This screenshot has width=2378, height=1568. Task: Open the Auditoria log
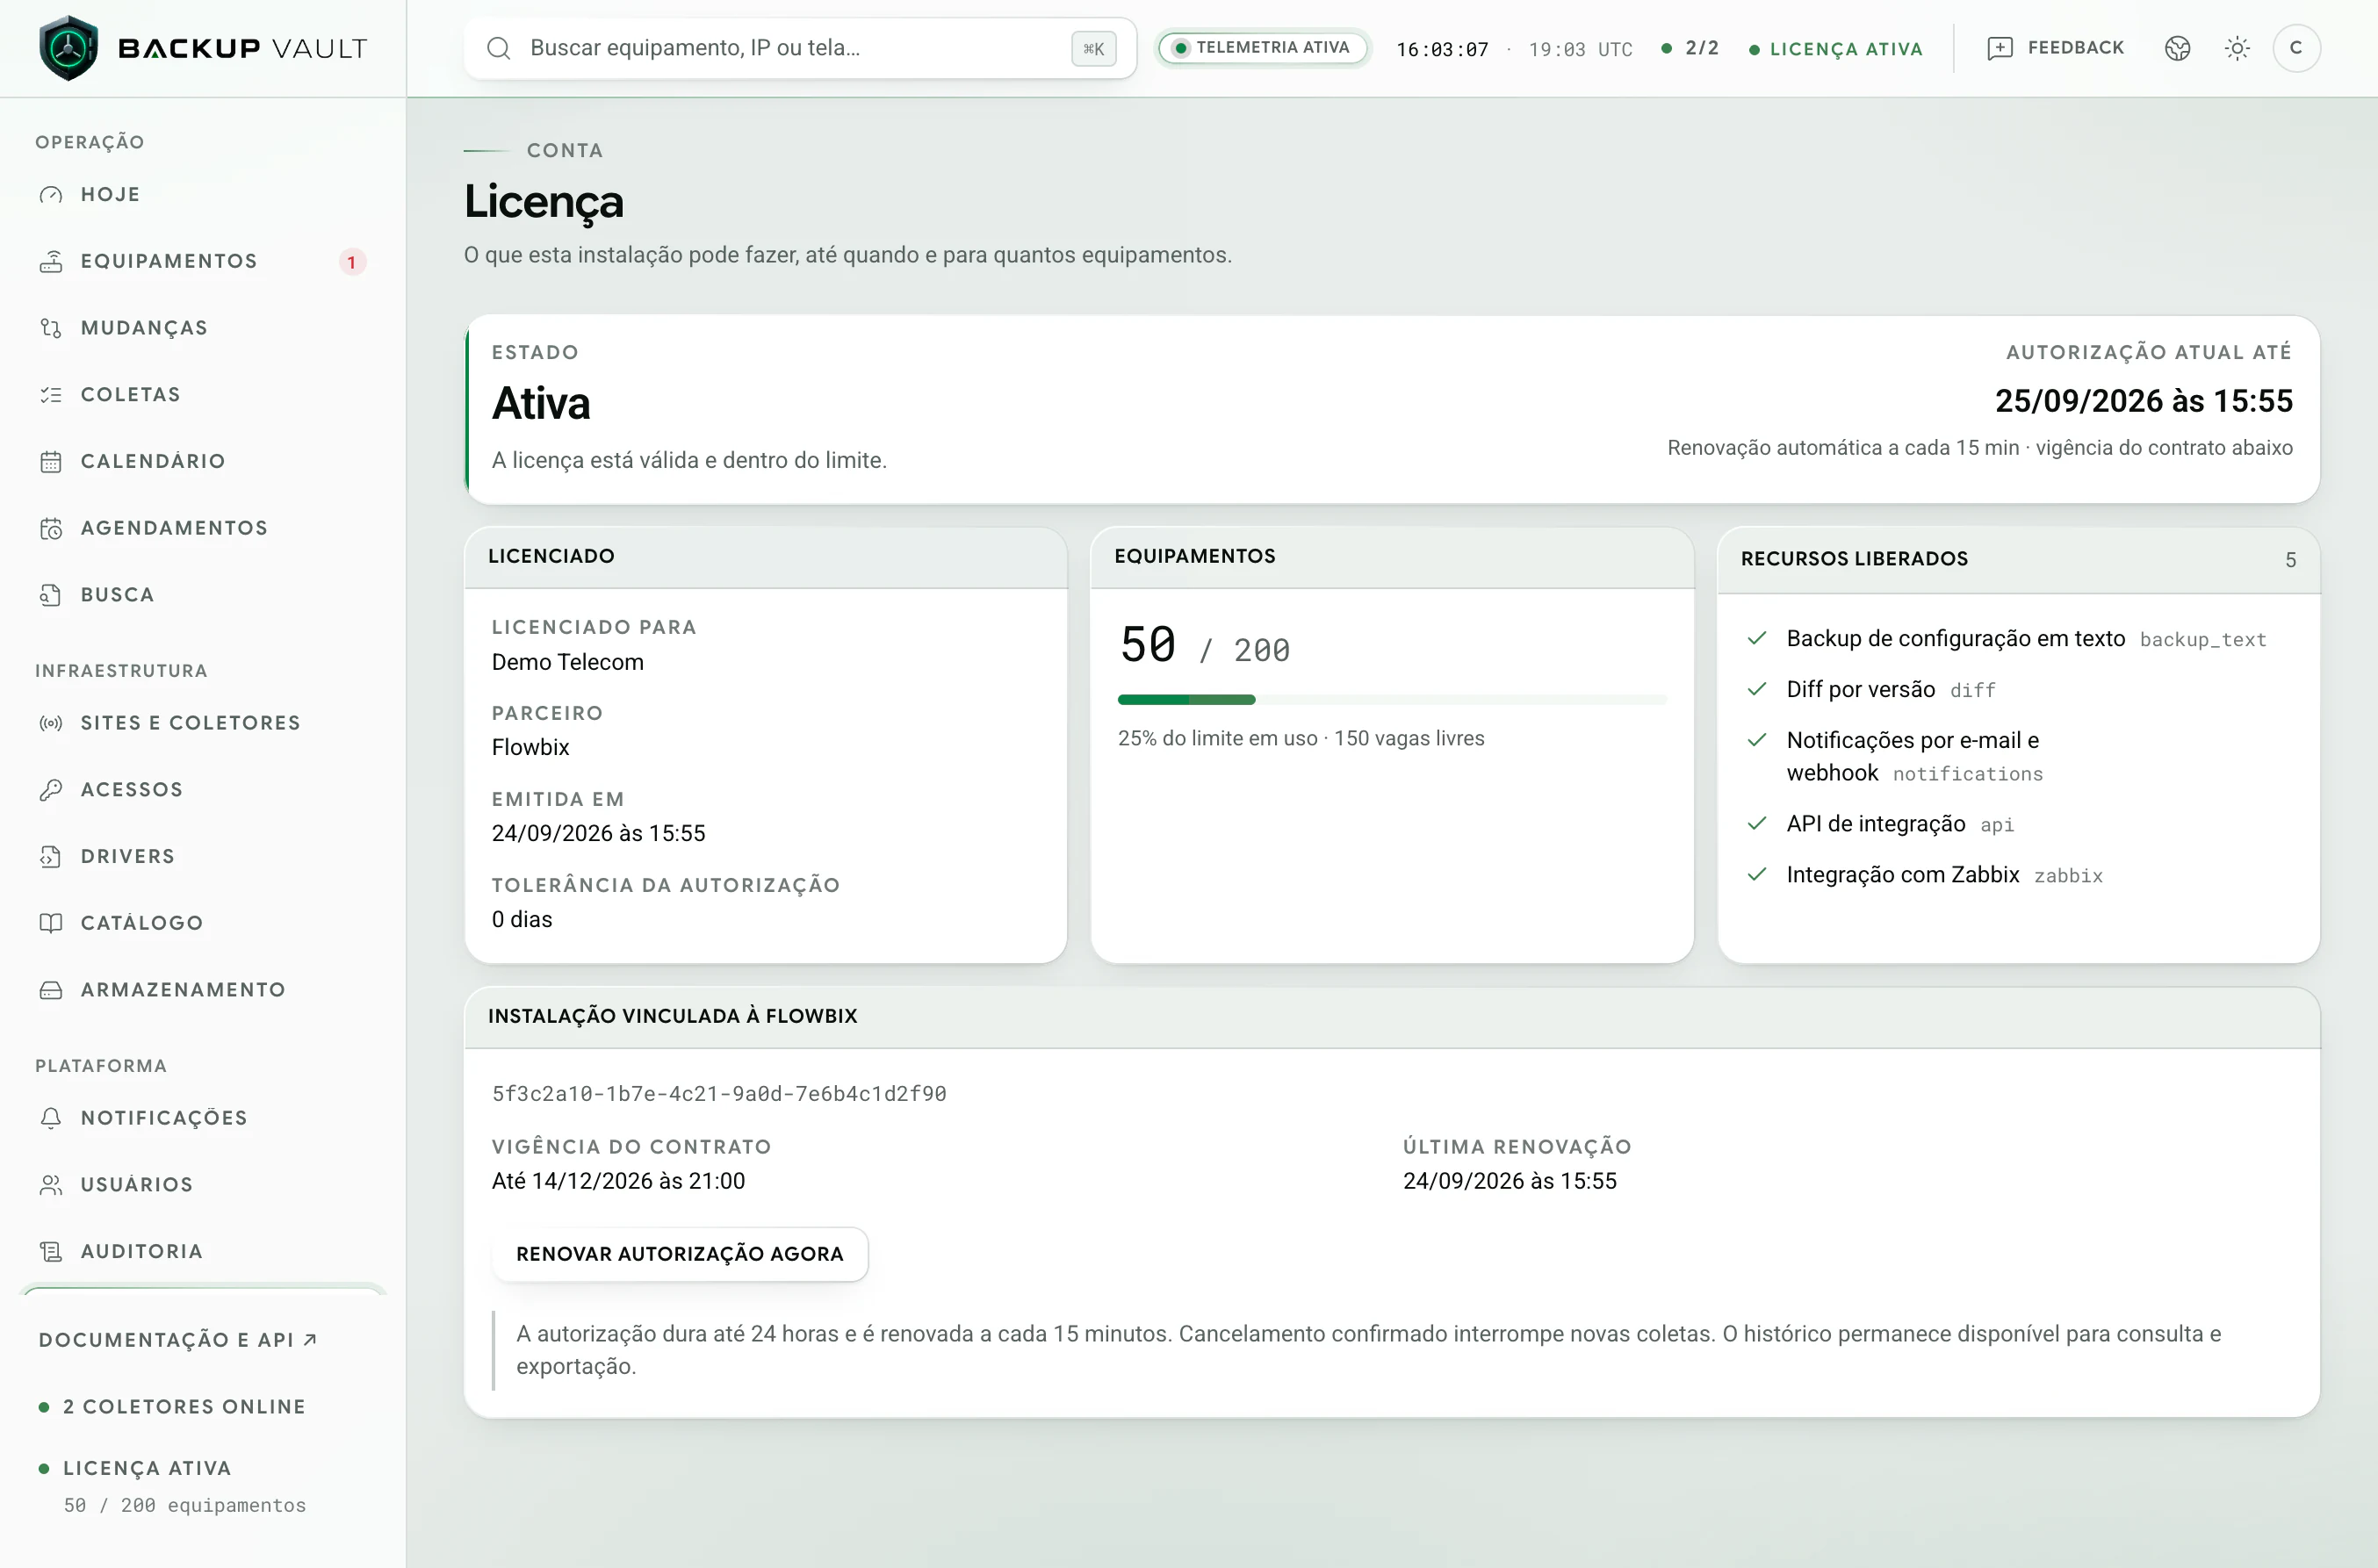[x=202, y=1252]
